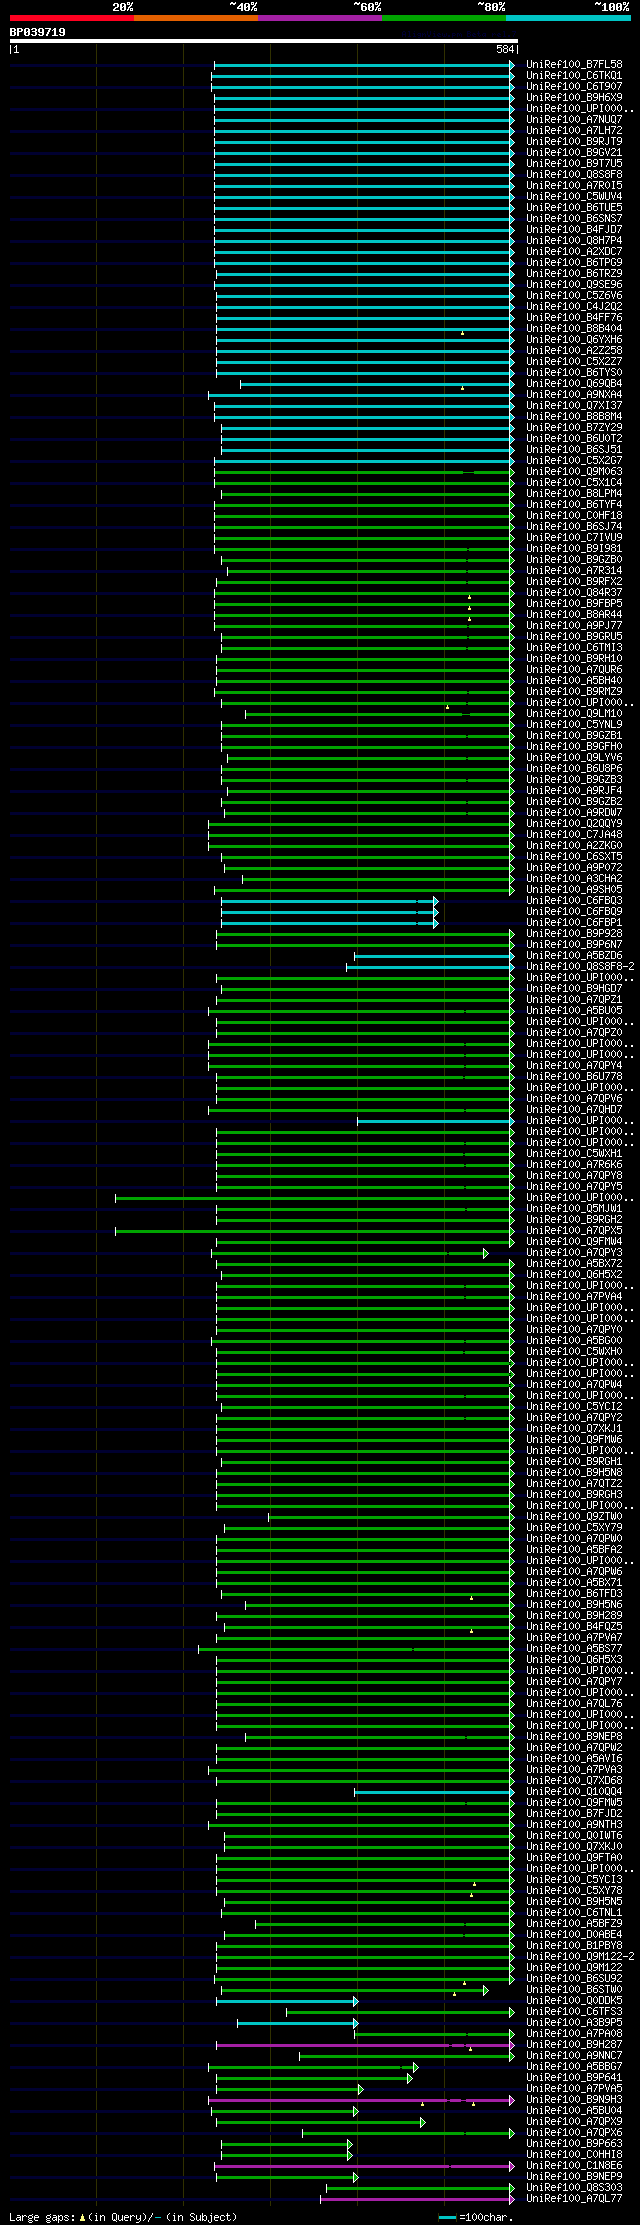Select the UniRef100_A7PVA4 label
This screenshot has height=2225, width=640.
tap(574, 1297)
